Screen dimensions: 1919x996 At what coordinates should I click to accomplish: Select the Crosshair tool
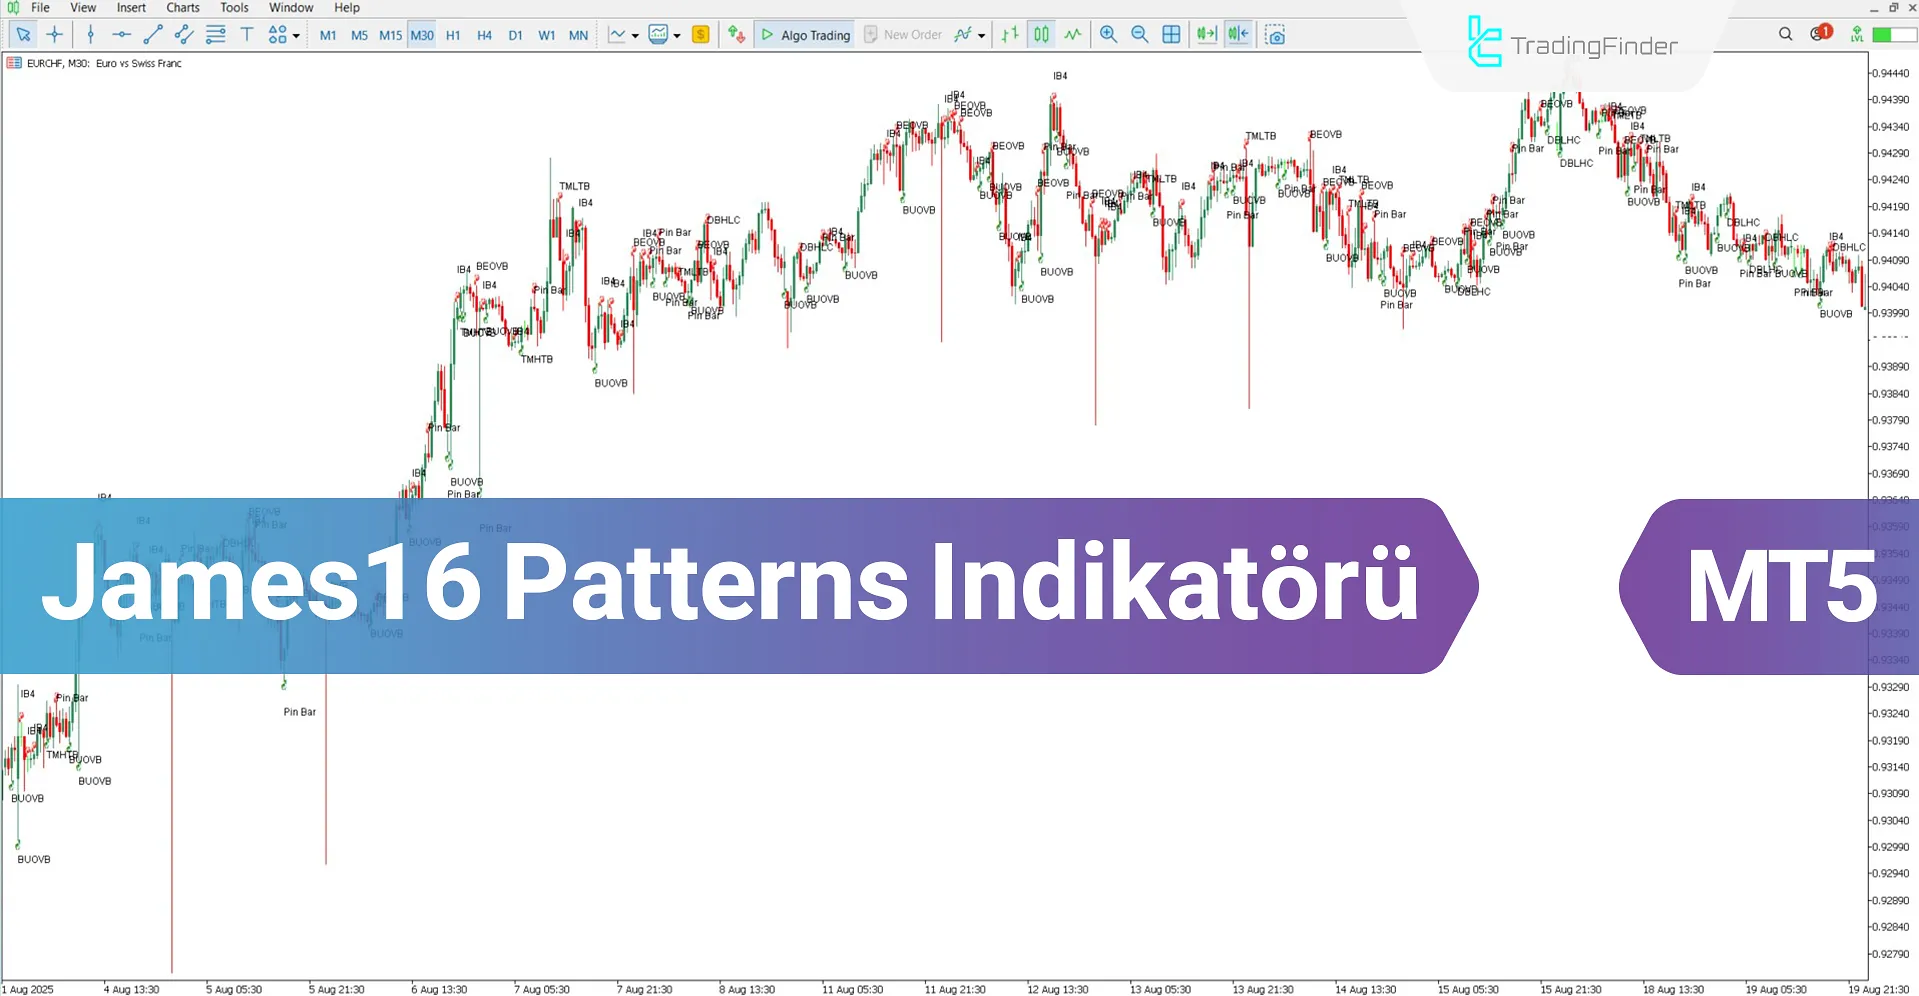click(x=55, y=34)
